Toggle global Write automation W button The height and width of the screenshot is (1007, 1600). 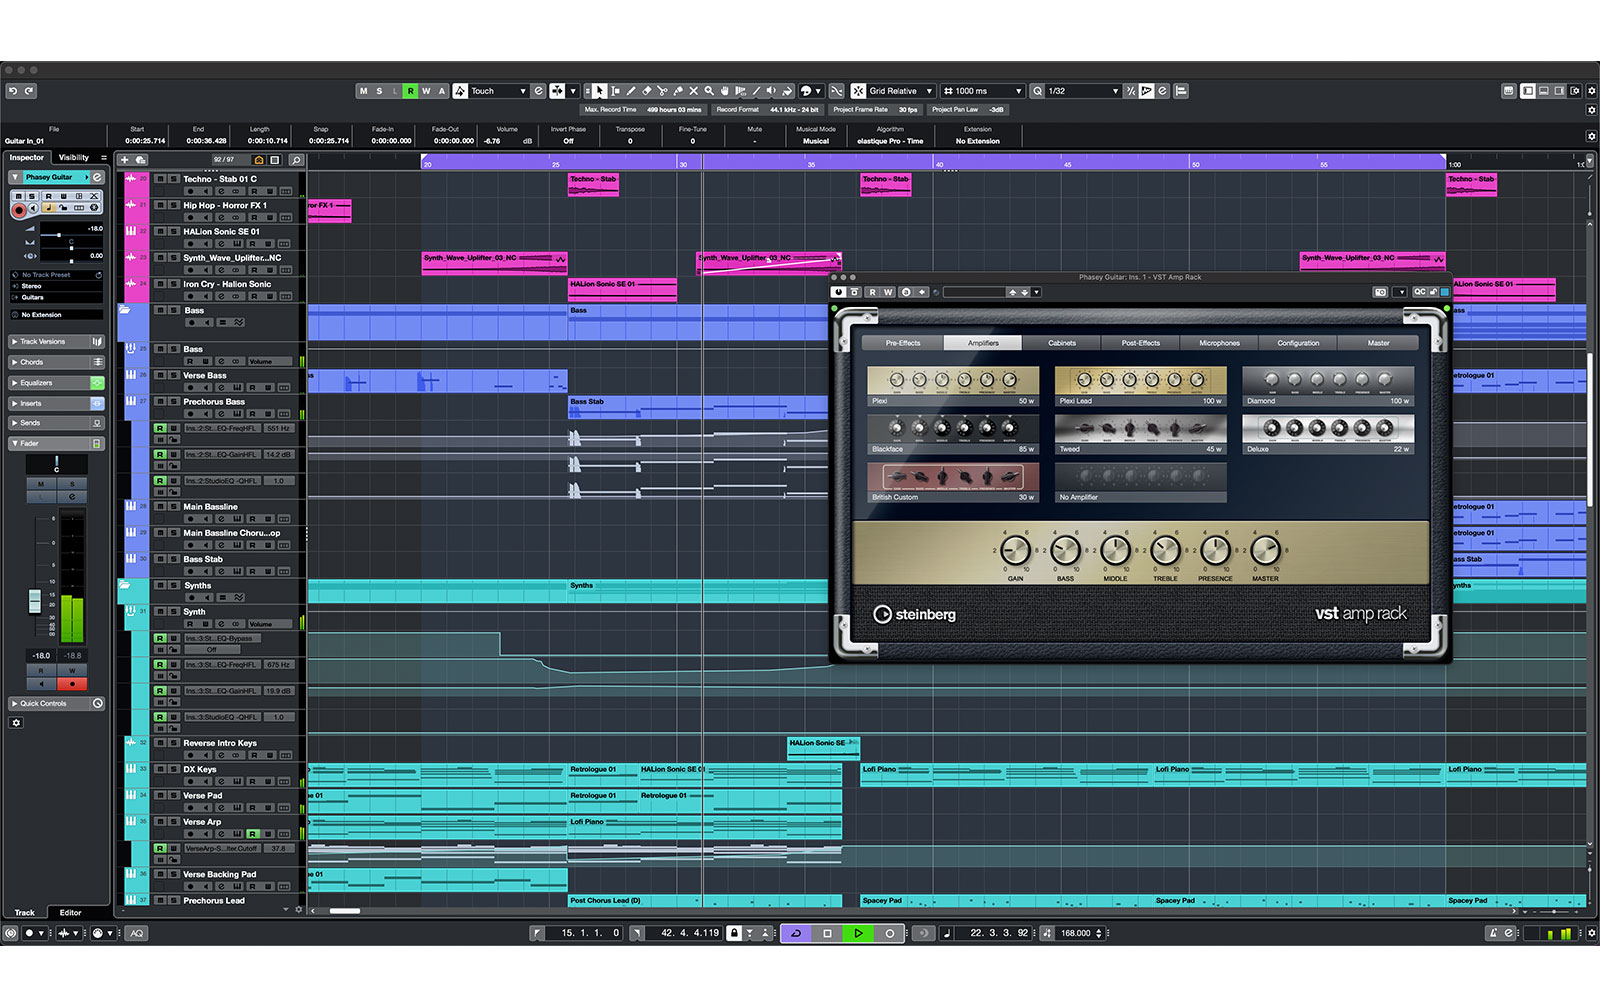(426, 91)
